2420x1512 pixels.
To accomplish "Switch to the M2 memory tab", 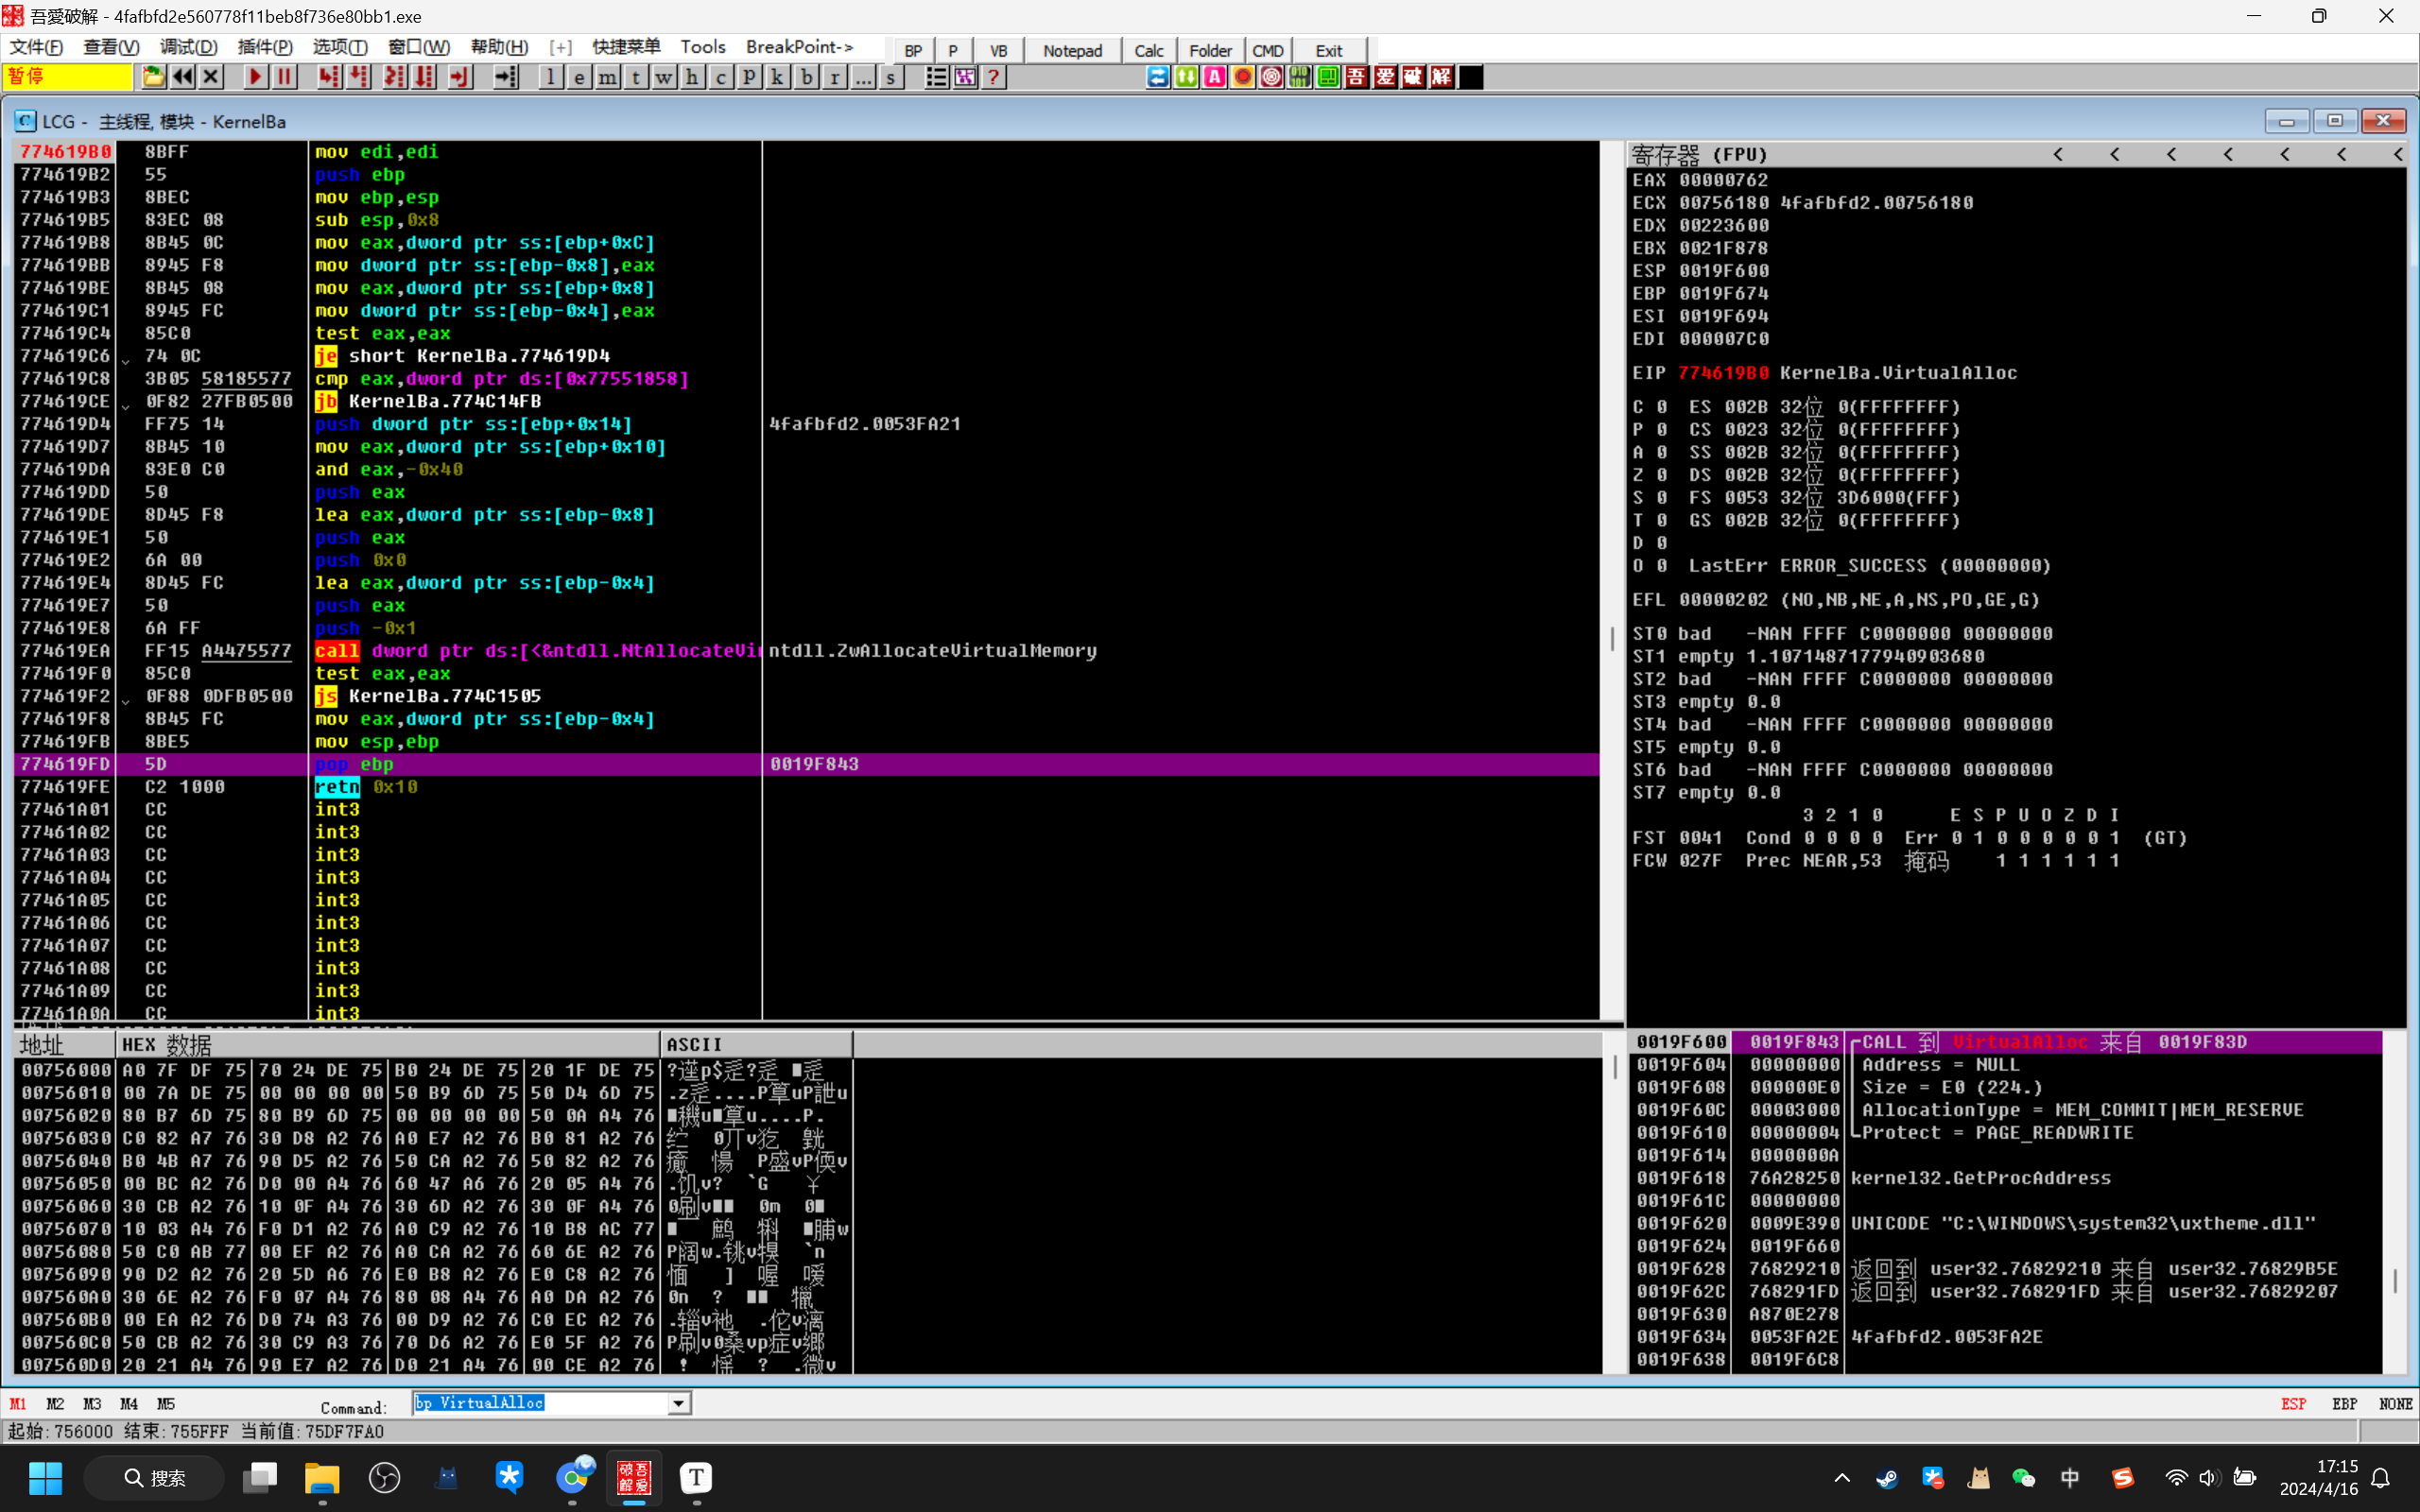I will pyautogui.click(x=55, y=1404).
